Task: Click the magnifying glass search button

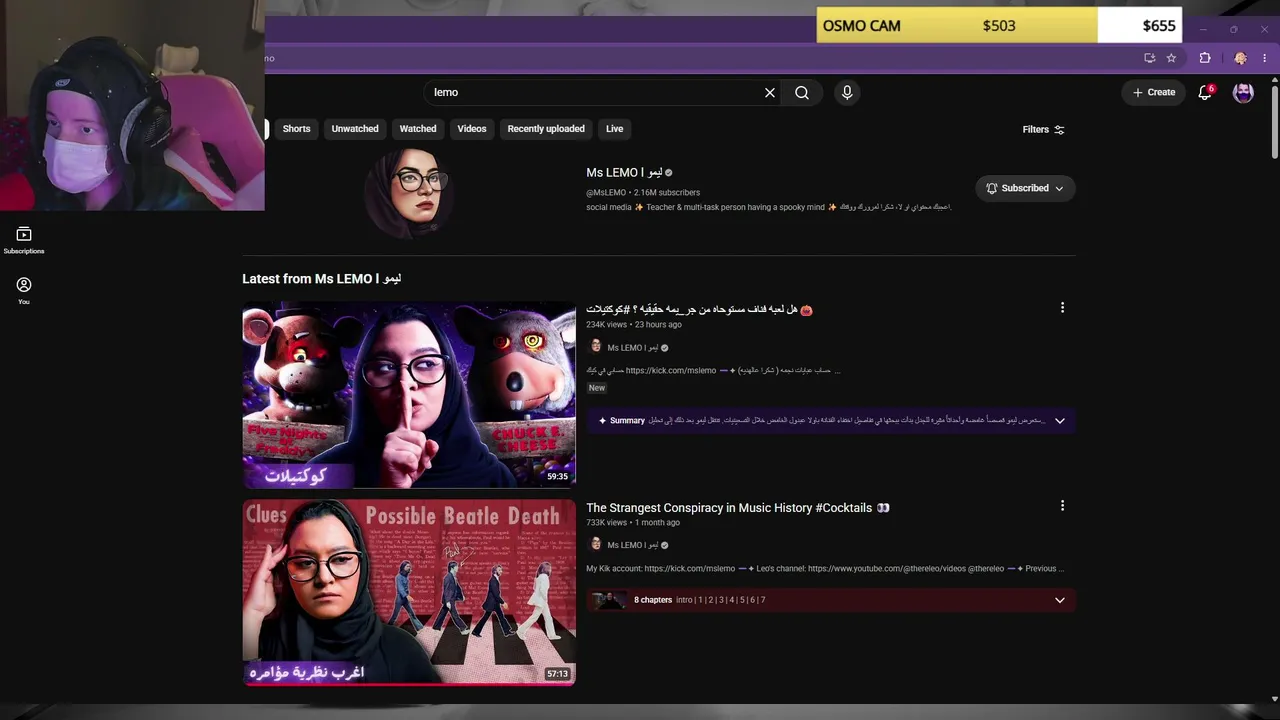Action: (x=802, y=92)
